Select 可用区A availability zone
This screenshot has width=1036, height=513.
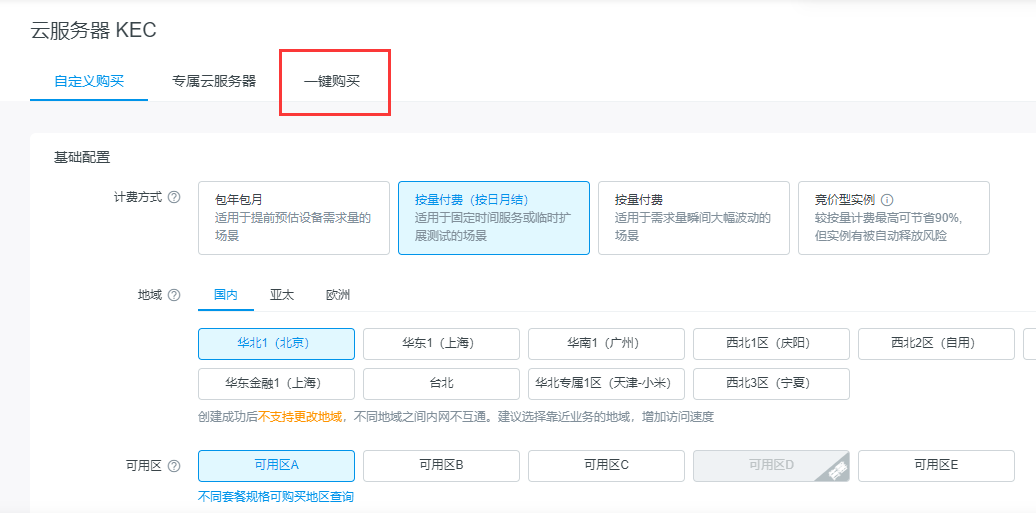click(276, 466)
